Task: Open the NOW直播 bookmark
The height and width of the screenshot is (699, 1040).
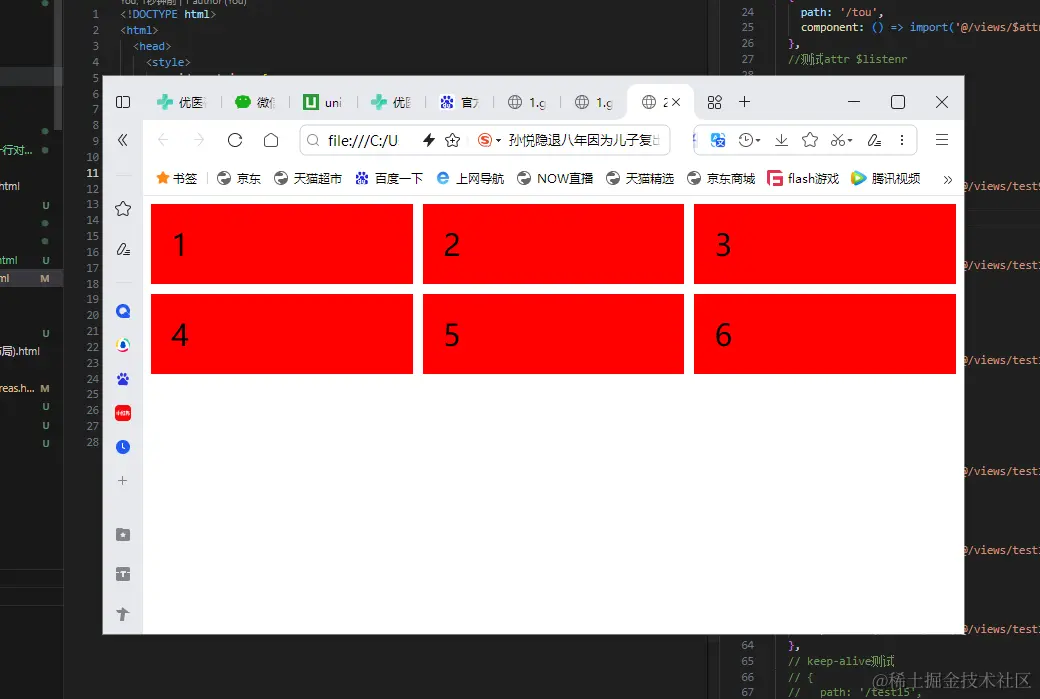Action: 555,178
